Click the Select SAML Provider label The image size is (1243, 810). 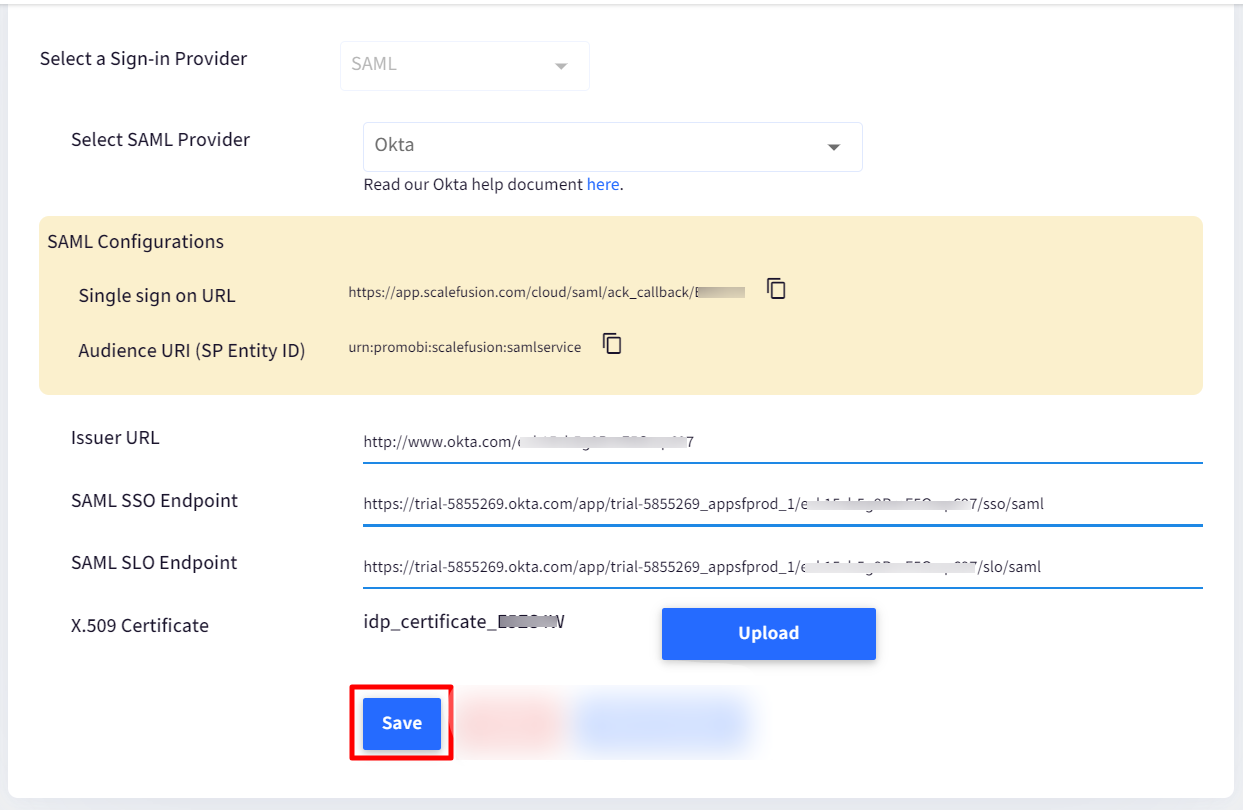click(160, 139)
